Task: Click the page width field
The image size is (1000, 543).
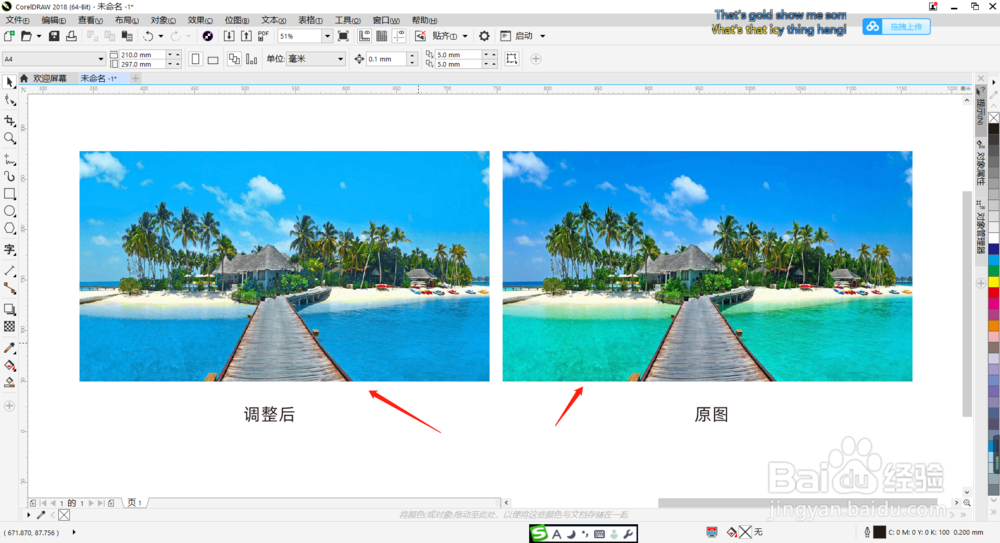Action: pos(142,55)
